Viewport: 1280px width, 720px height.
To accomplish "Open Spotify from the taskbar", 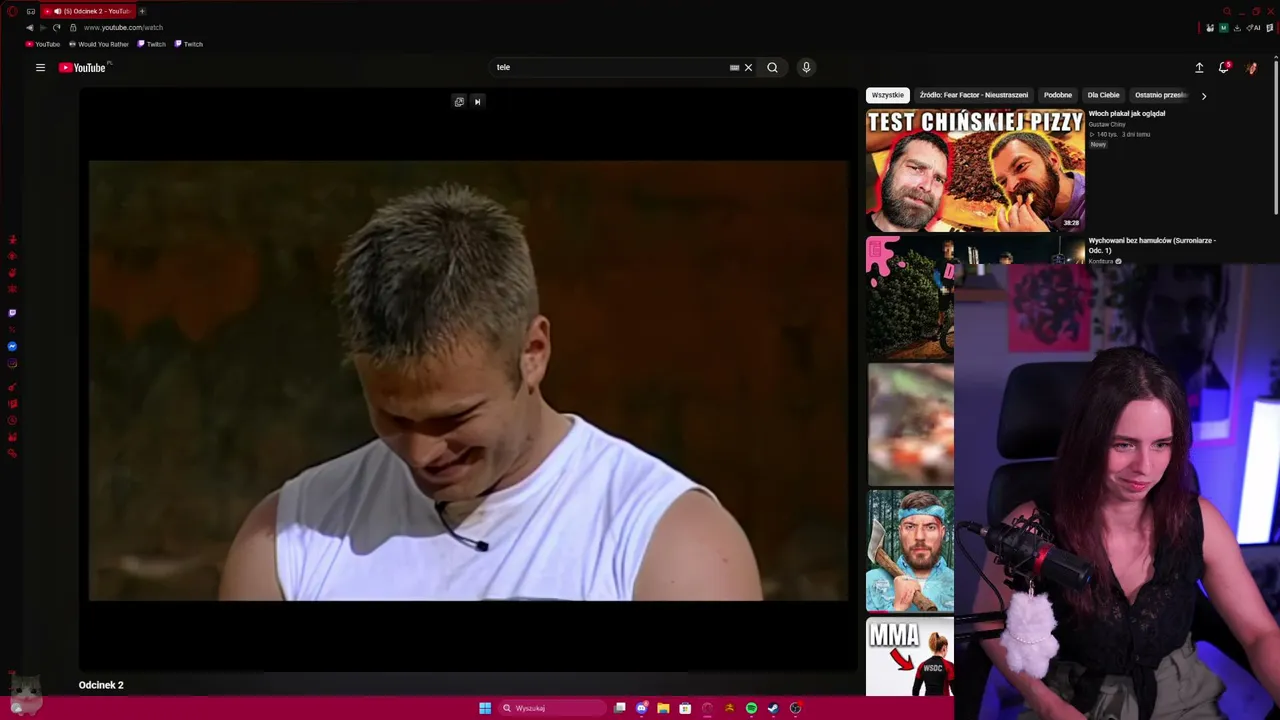I will click(751, 708).
